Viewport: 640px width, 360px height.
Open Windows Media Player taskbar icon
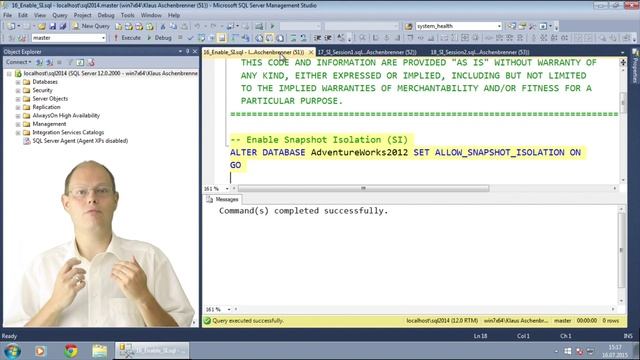(40, 351)
